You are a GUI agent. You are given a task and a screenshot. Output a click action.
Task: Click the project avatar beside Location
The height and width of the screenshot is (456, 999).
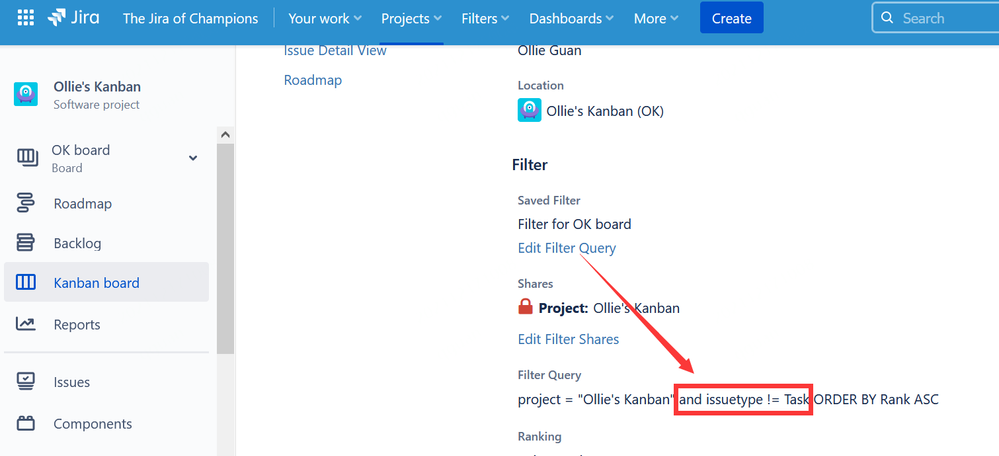click(x=529, y=111)
